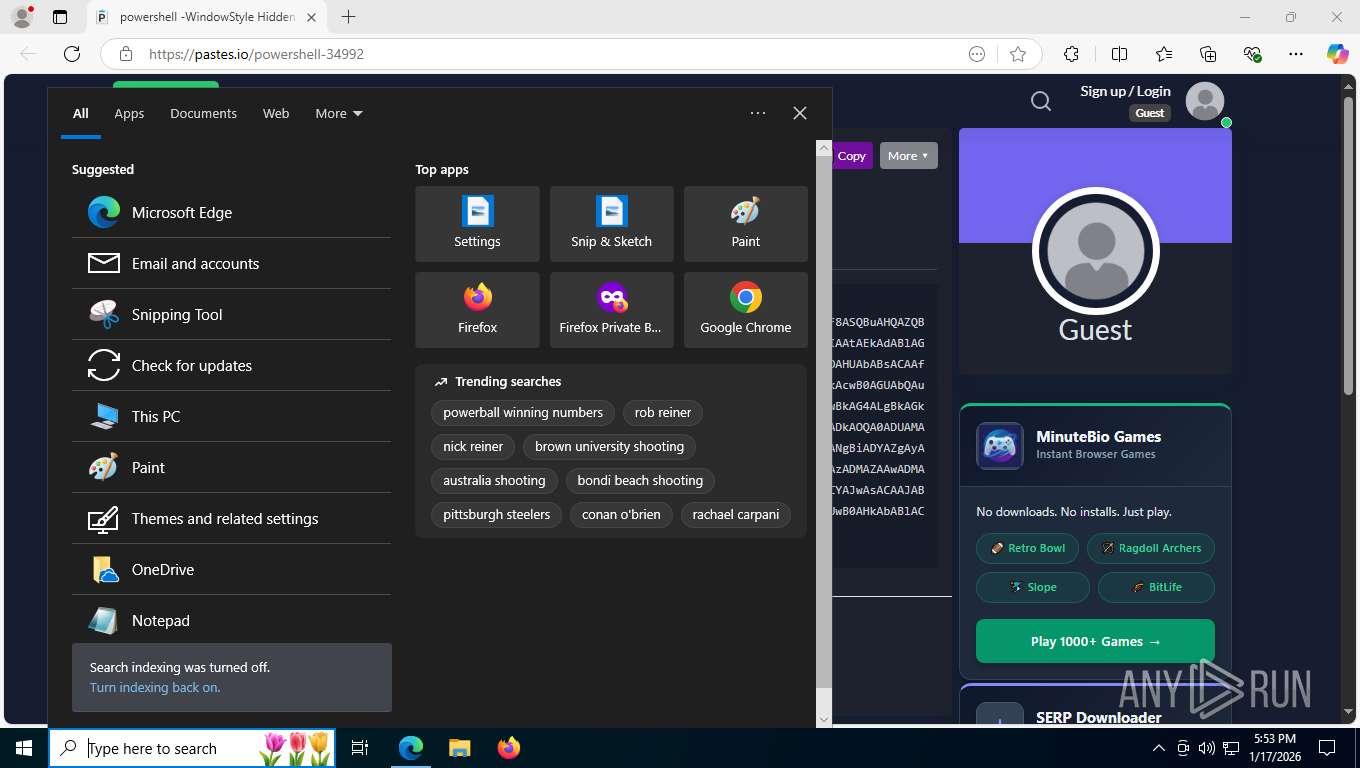Click the Edge taskbar icon
This screenshot has width=1360, height=768.
(411, 748)
